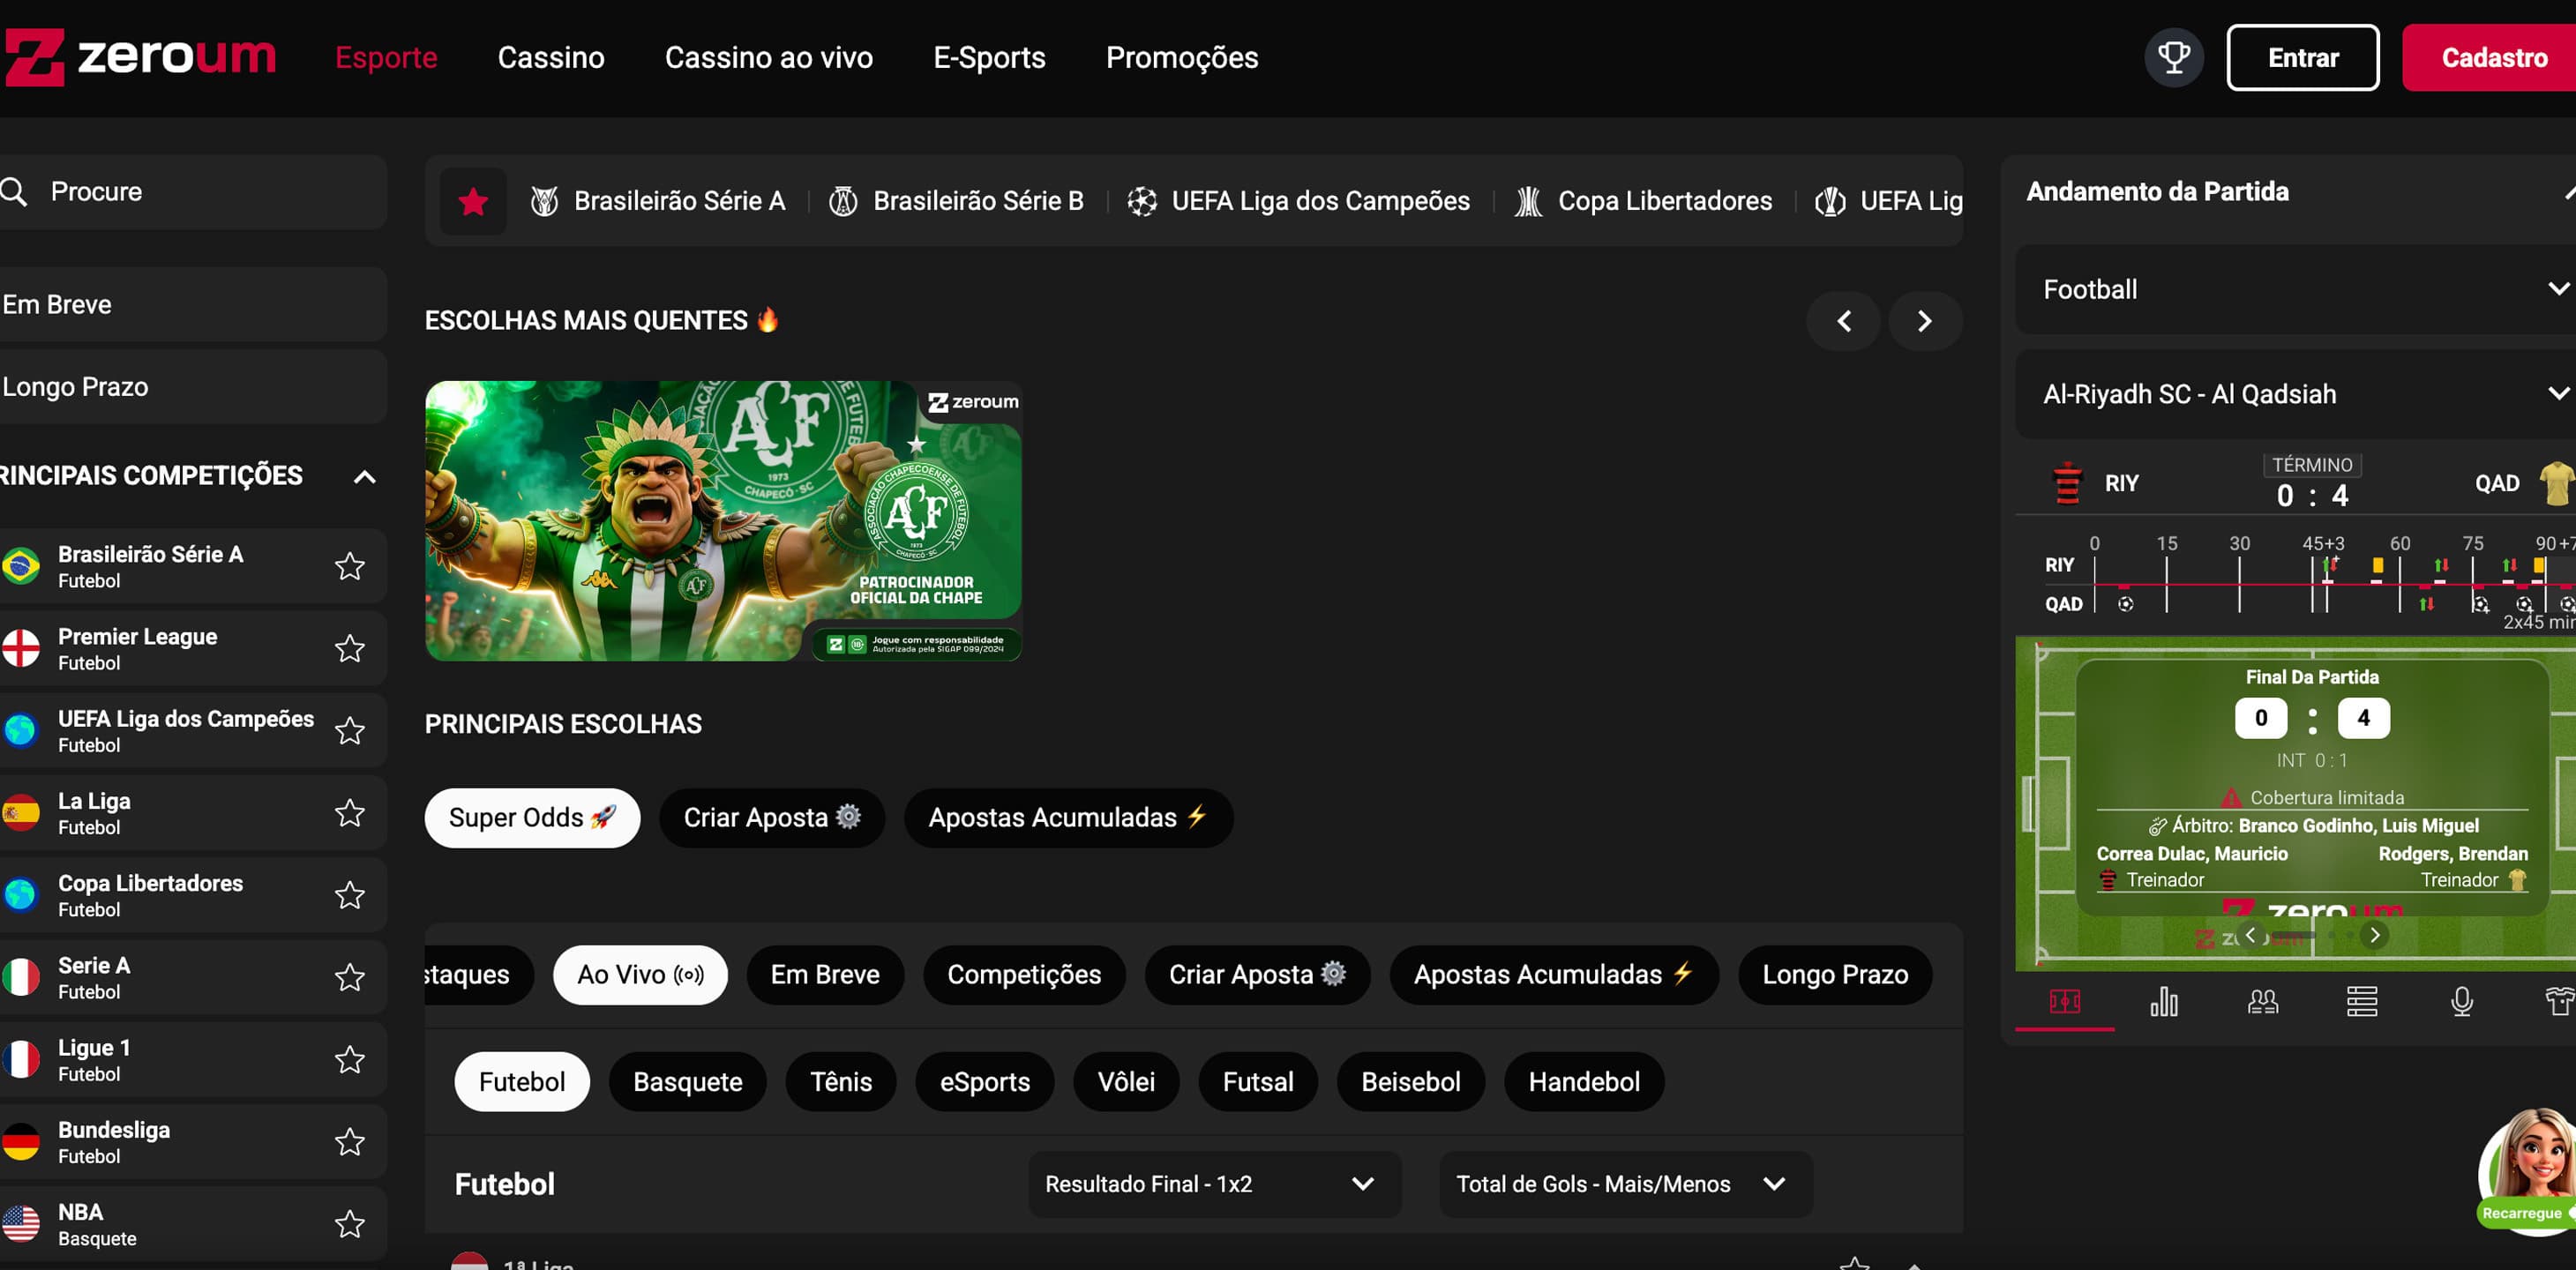Open the Esporte menu
This screenshot has width=2576, height=1270.
tap(386, 57)
